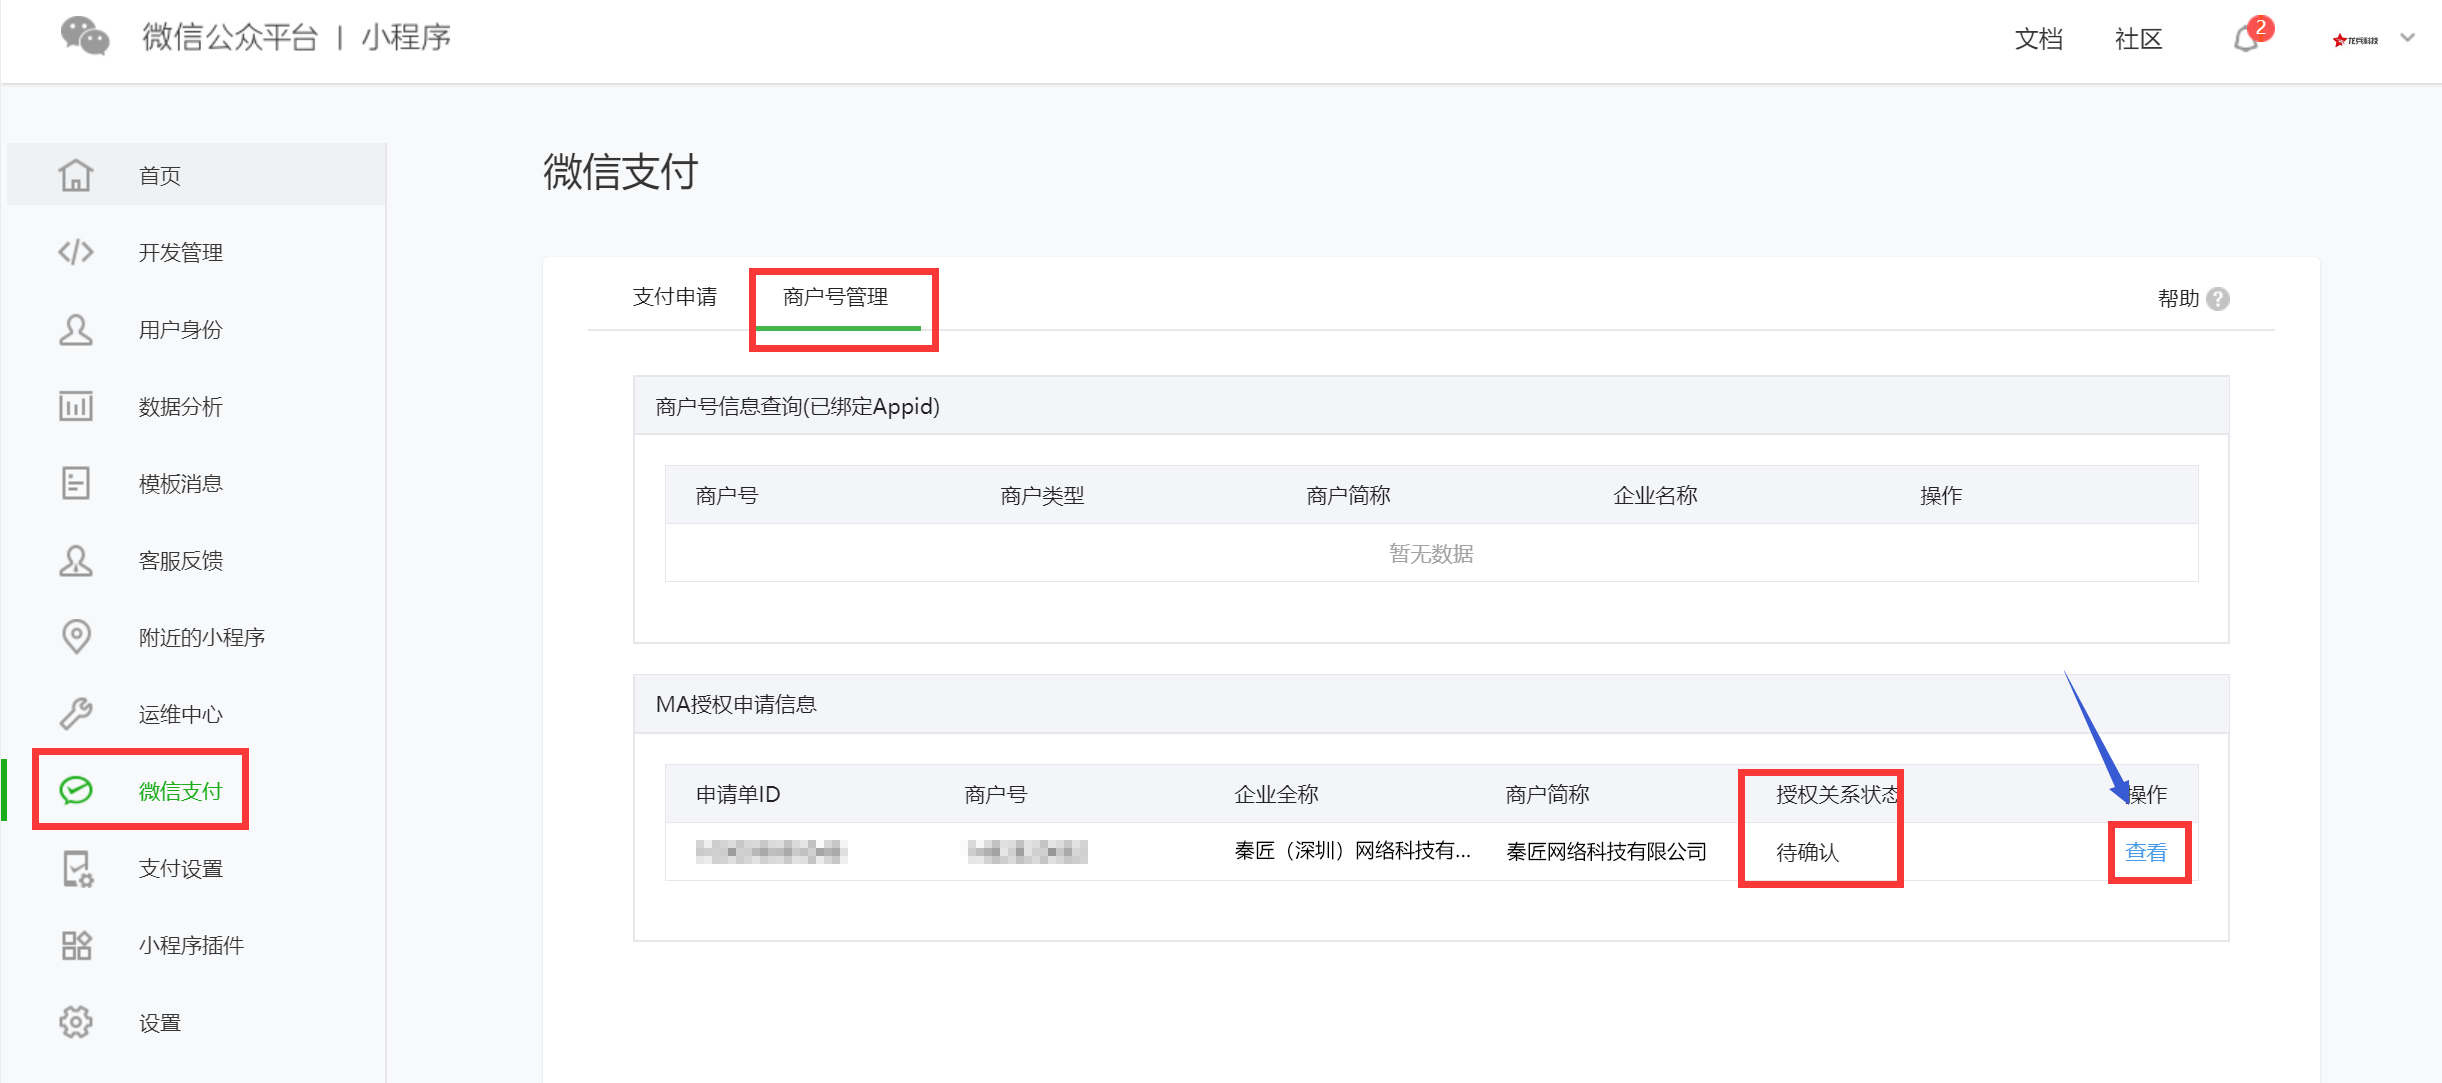Image resolution: width=2442 pixels, height=1083 pixels.
Task: Click the home icon beside 首页
Action: (x=76, y=175)
